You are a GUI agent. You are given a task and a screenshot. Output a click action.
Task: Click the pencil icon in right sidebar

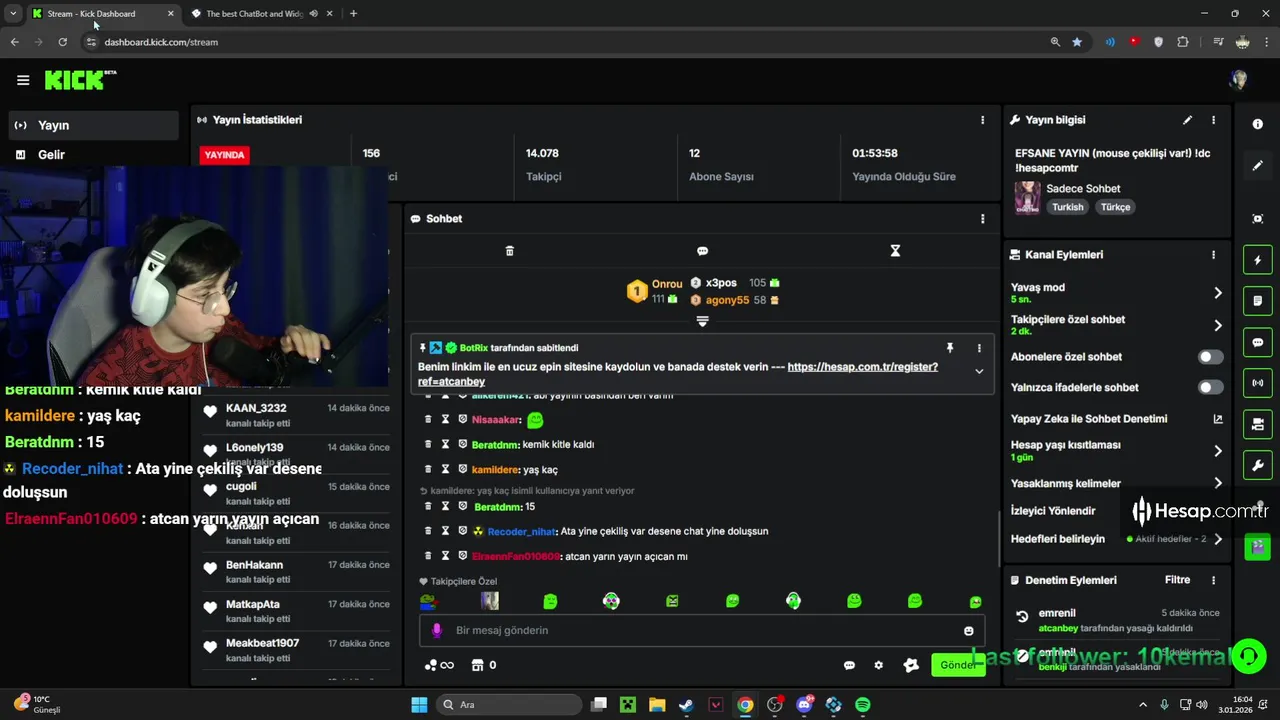[1258, 166]
